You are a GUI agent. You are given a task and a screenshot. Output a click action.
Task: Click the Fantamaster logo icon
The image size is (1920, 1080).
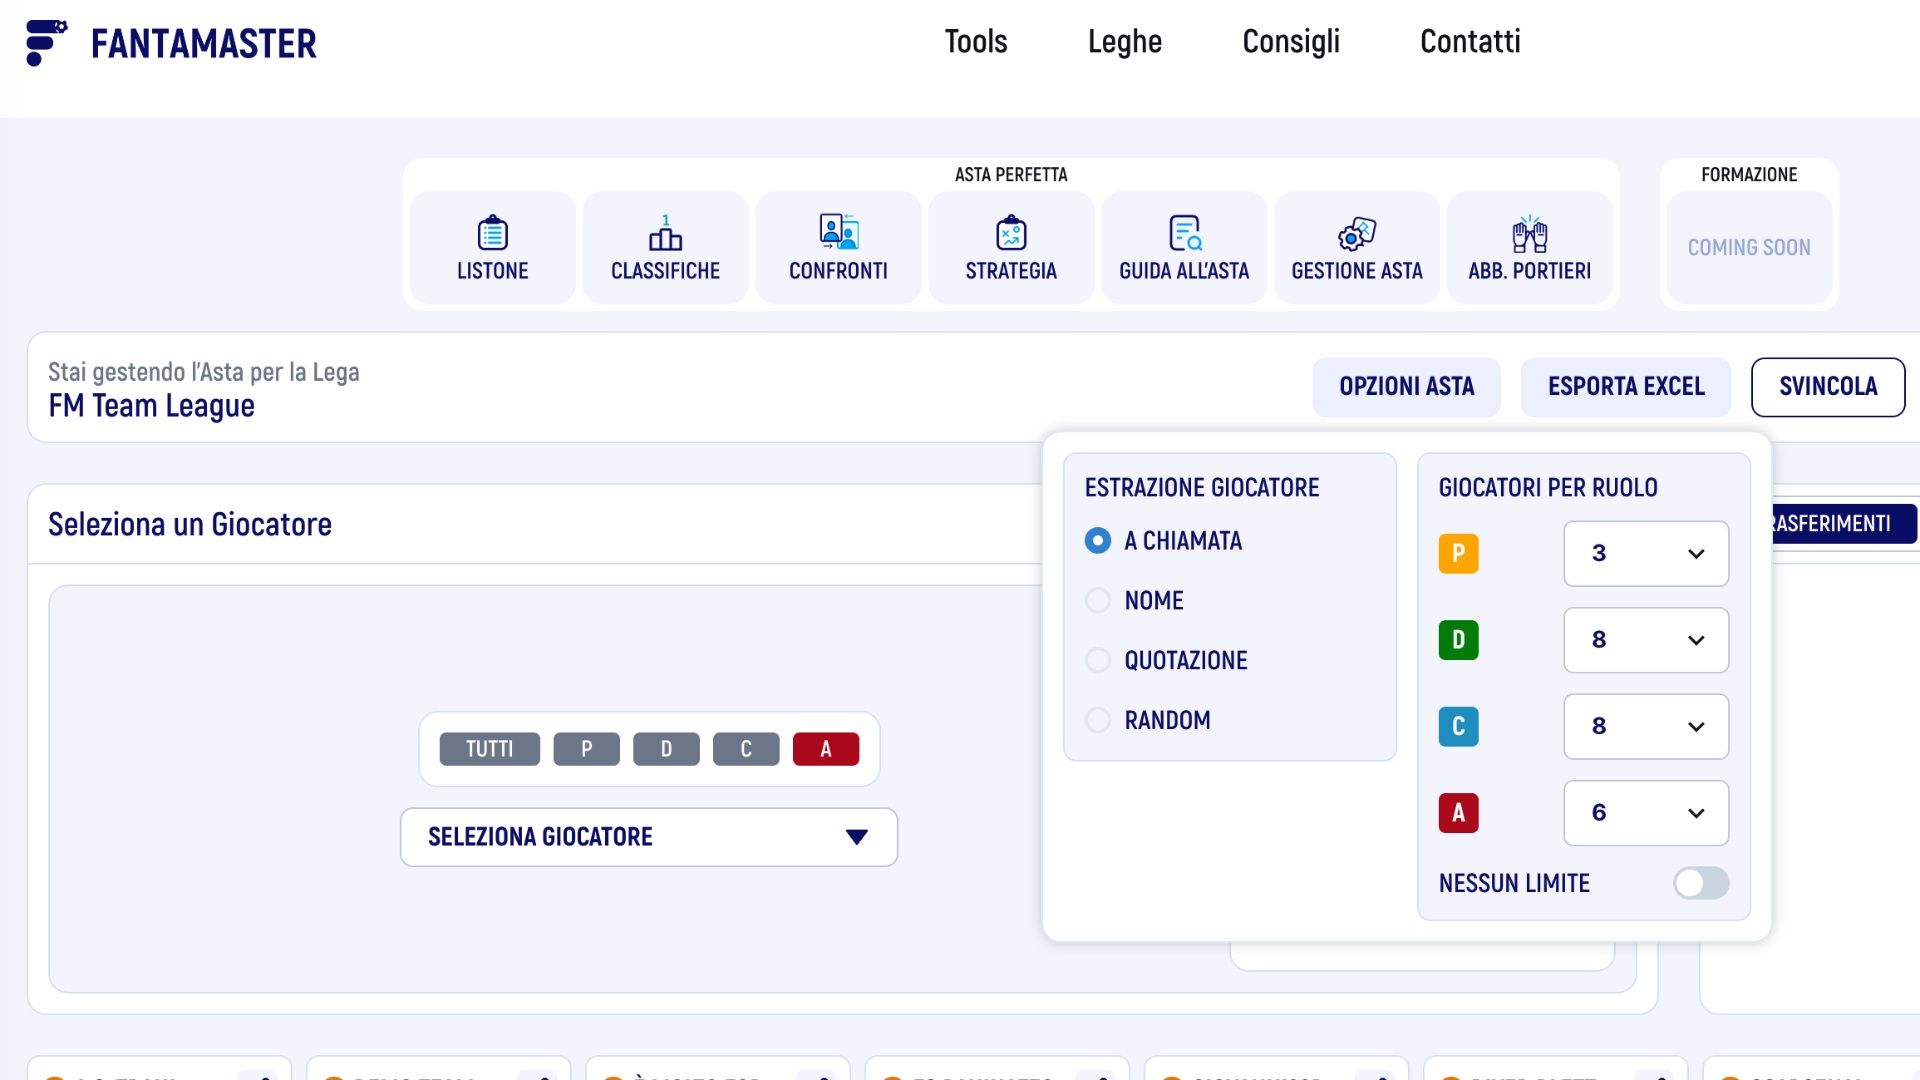click(x=46, y=43)
